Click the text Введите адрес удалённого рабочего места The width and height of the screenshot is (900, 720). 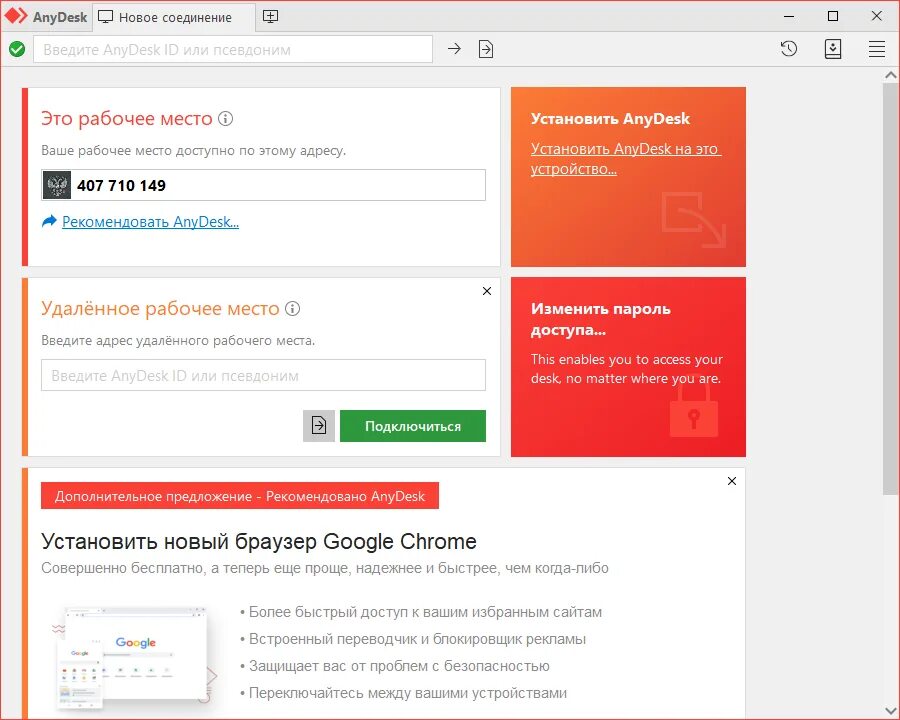[x=178, y=340]
